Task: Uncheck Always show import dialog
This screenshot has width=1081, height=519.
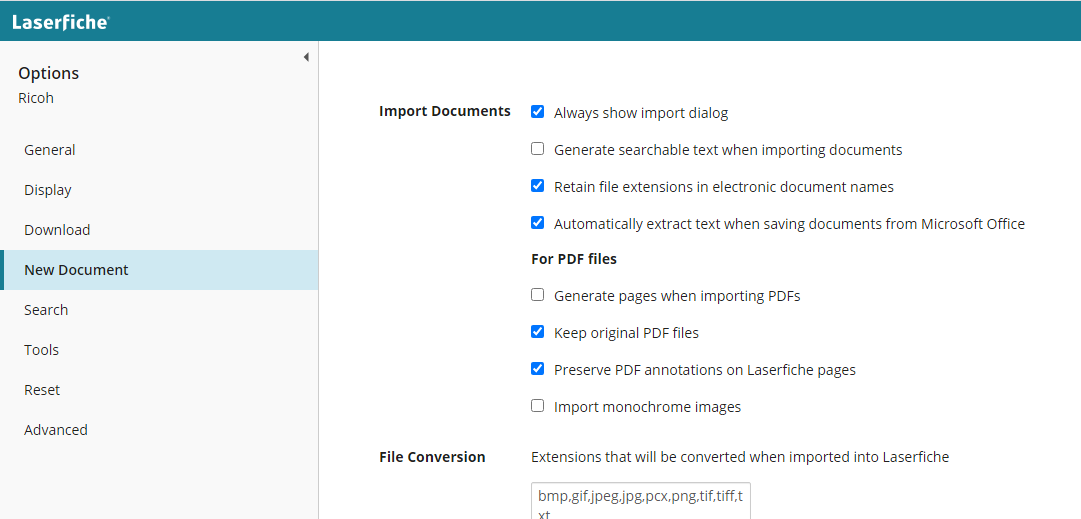Action: [538, 112]
